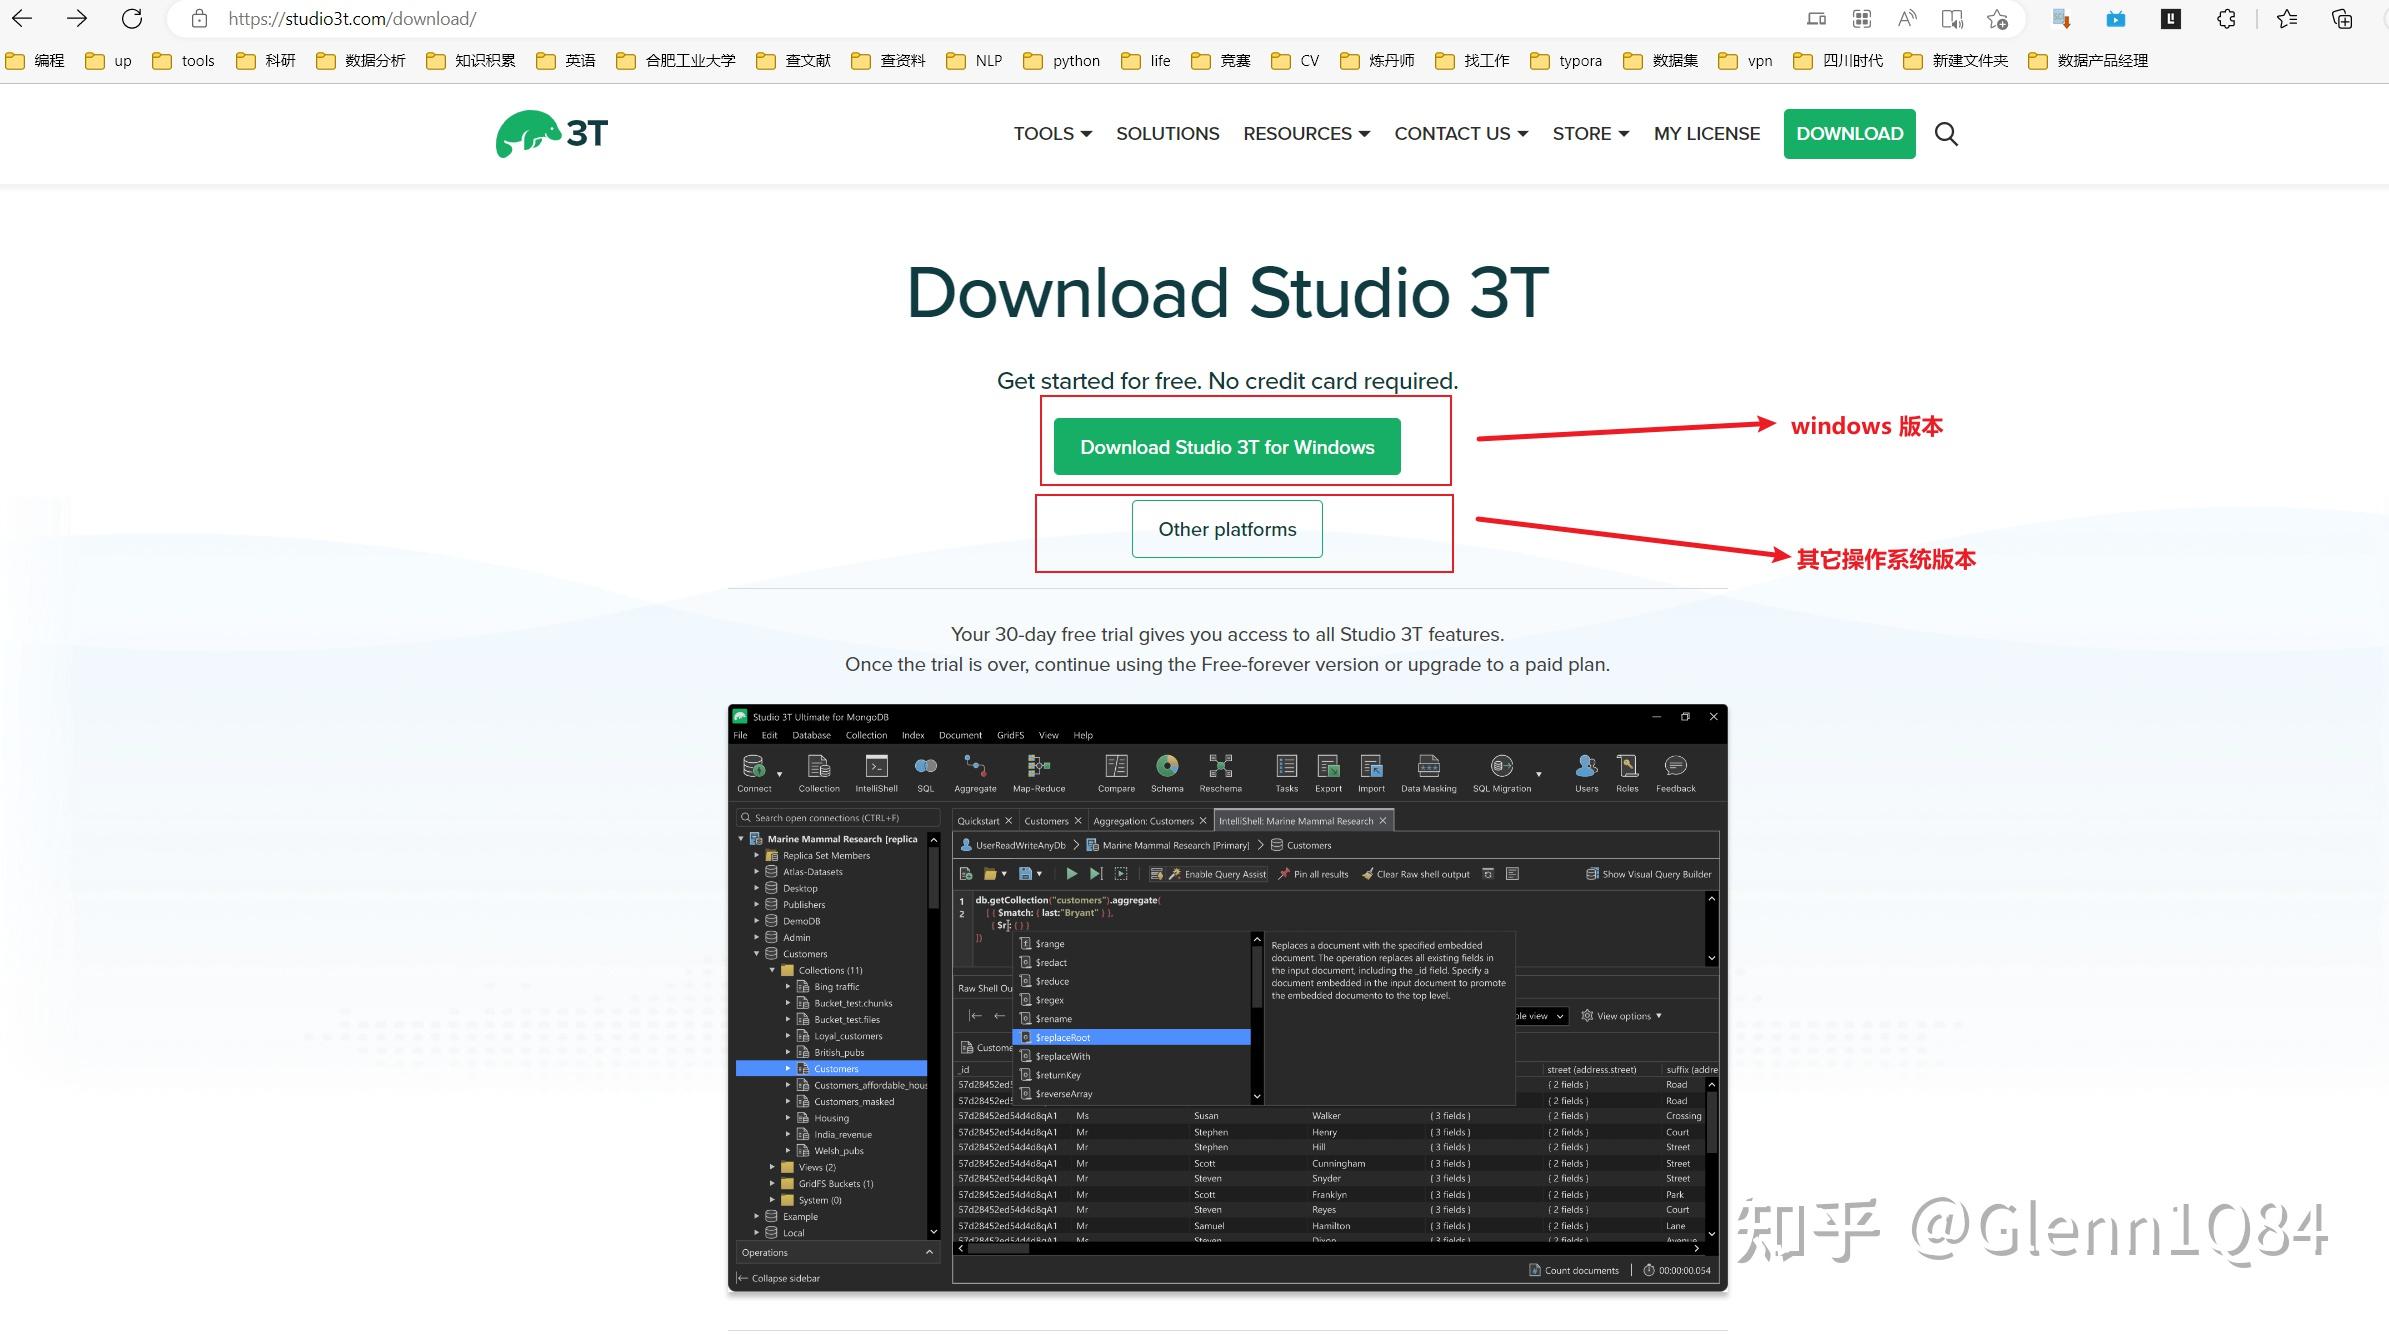Click Download Studio 3T for Windows
Viewport: 2389px width, 1334px height.
tap(1226, 446)
